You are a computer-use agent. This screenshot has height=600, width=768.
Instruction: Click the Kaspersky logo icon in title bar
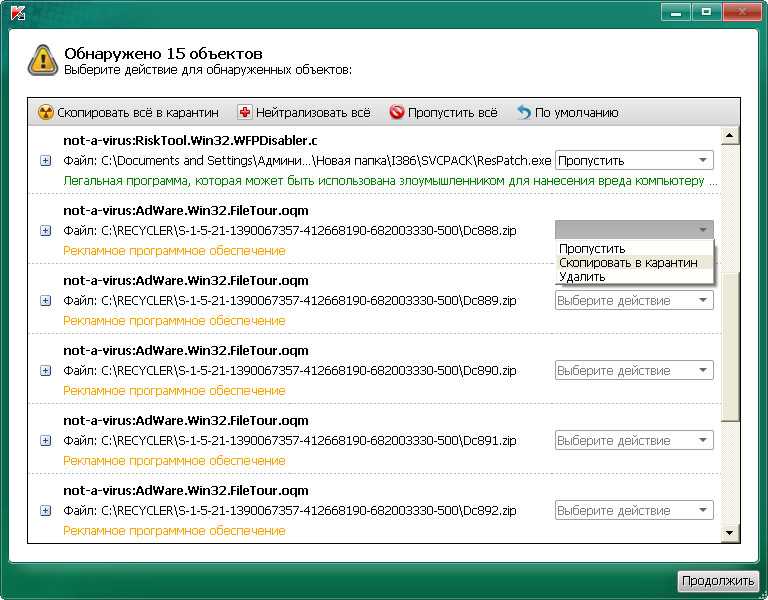pos(18,13)
